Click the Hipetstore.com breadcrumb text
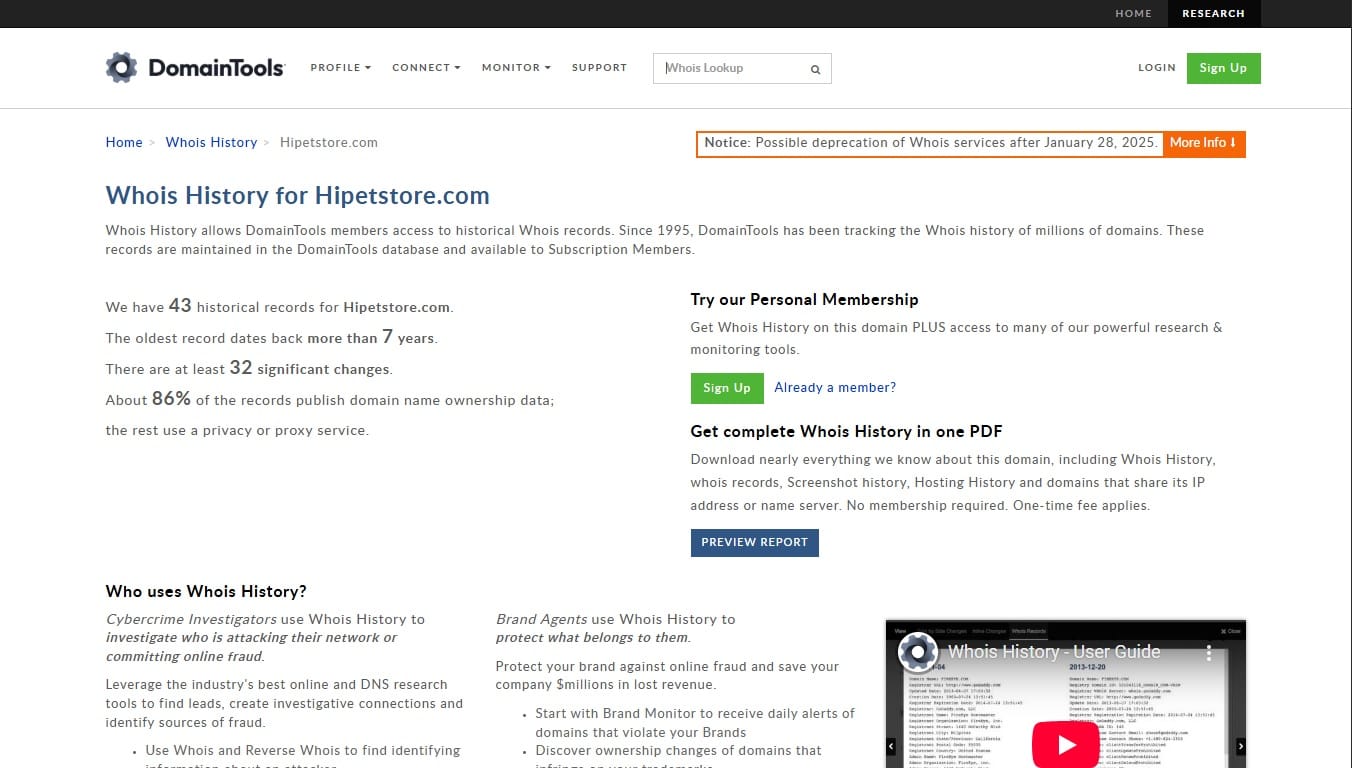This screenshot has height=768, width=1352. (329, 142)
